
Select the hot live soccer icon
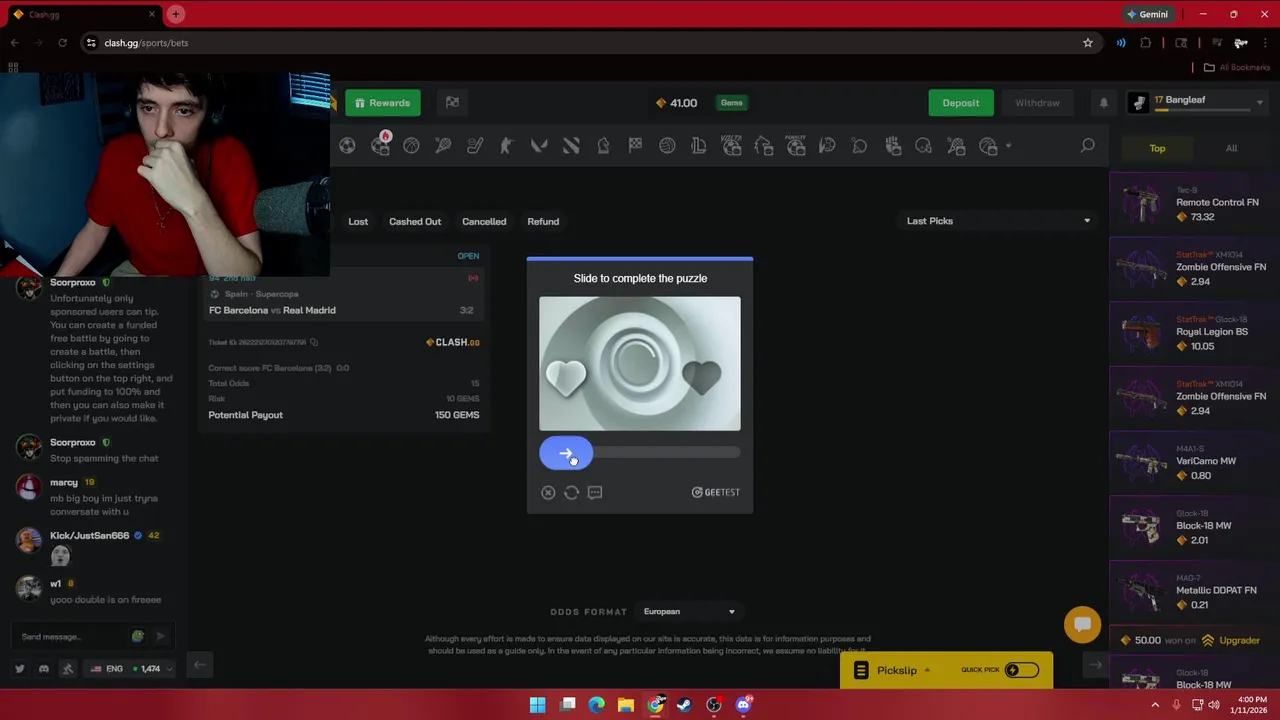[x=380, y=146]
